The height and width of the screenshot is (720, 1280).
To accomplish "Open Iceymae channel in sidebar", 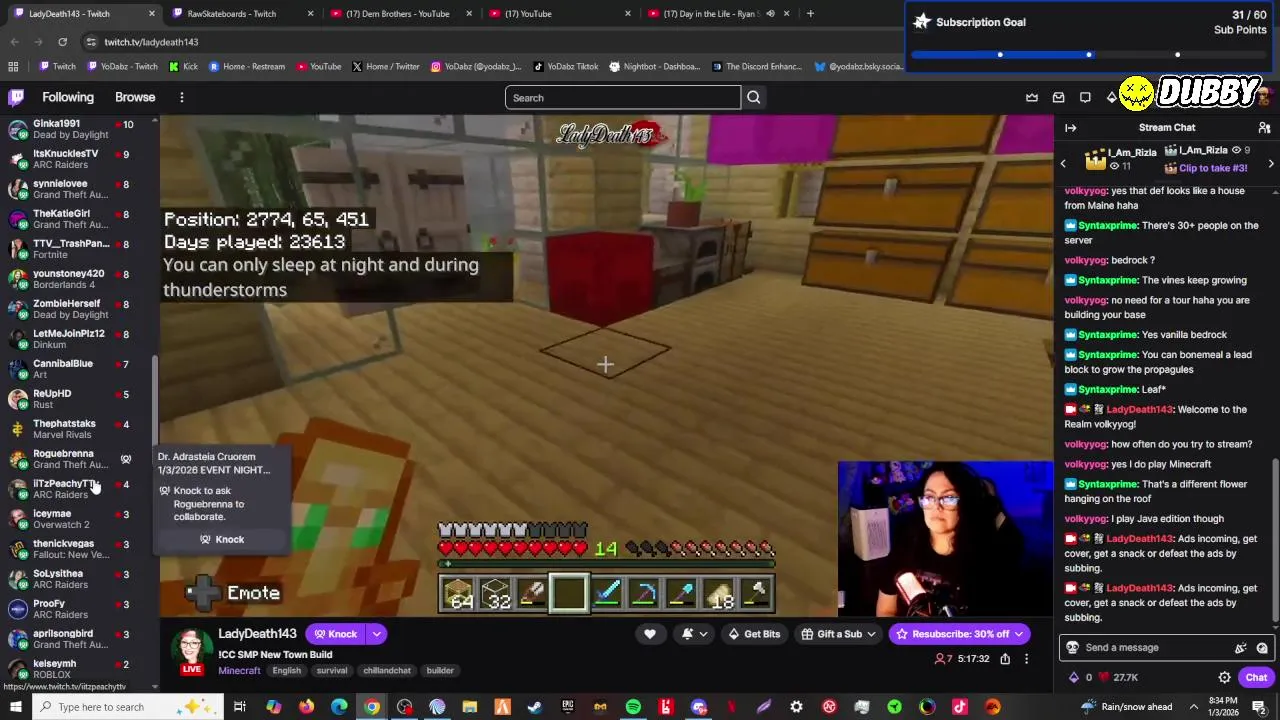I will coord(78,519).
